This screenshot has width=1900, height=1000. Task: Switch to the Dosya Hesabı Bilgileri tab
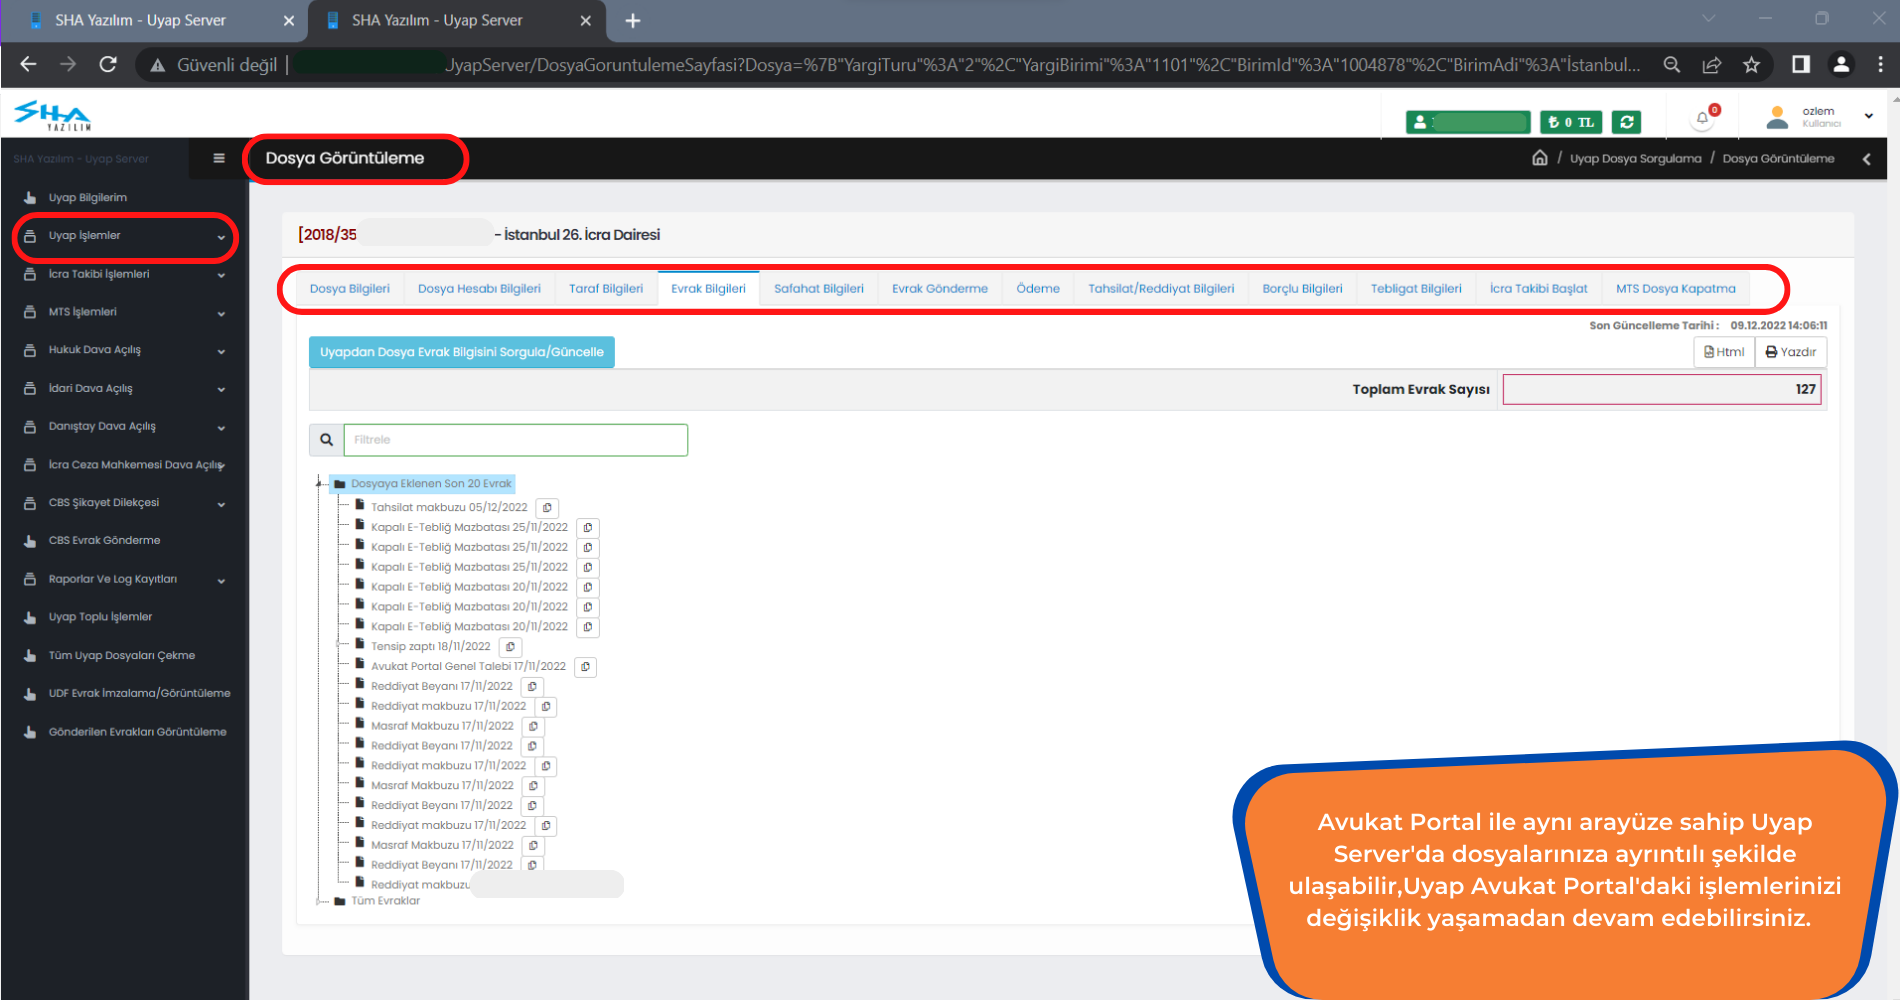click(479, 289)
